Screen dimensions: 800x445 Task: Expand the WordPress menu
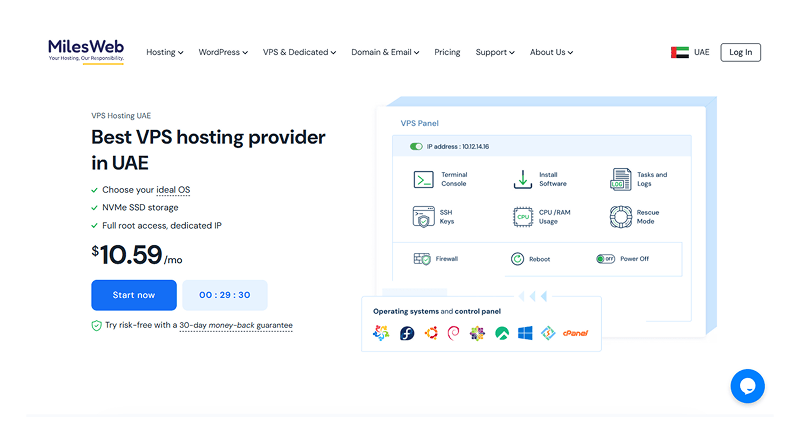tap(223, 52)
